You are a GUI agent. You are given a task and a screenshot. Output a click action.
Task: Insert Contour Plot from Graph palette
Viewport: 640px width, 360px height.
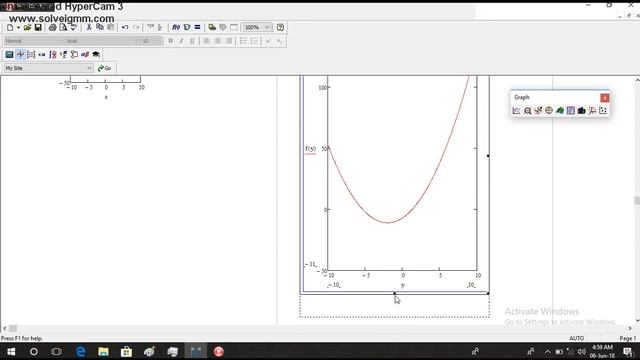coord(571,111)
